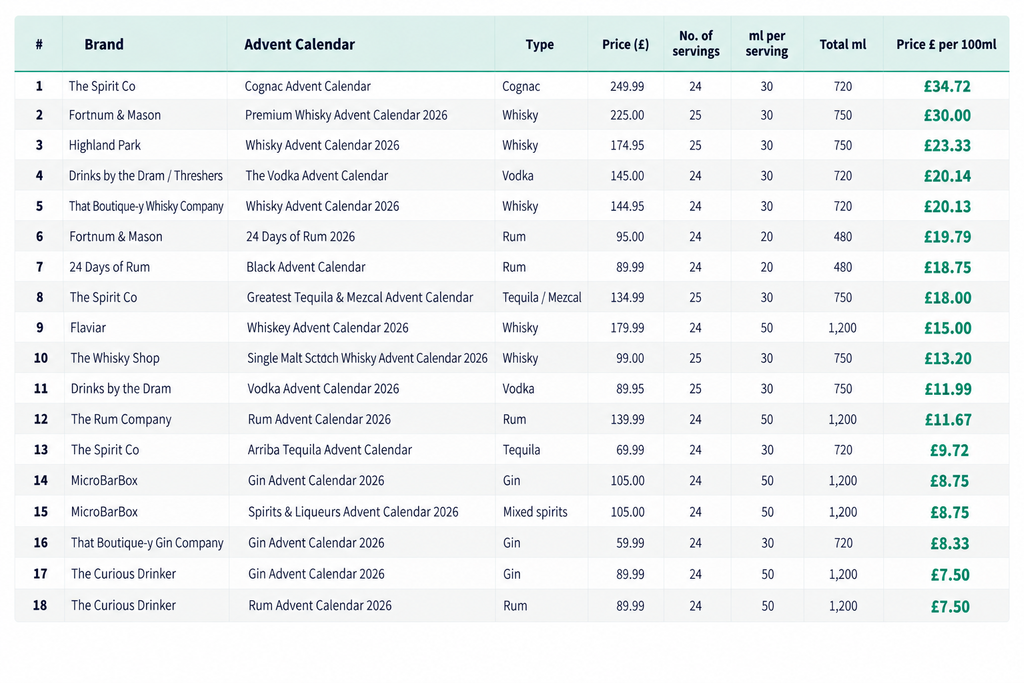The image size is (1024, 683).
Task: Click the 139.99 price cell
Action: click(628, 419)
